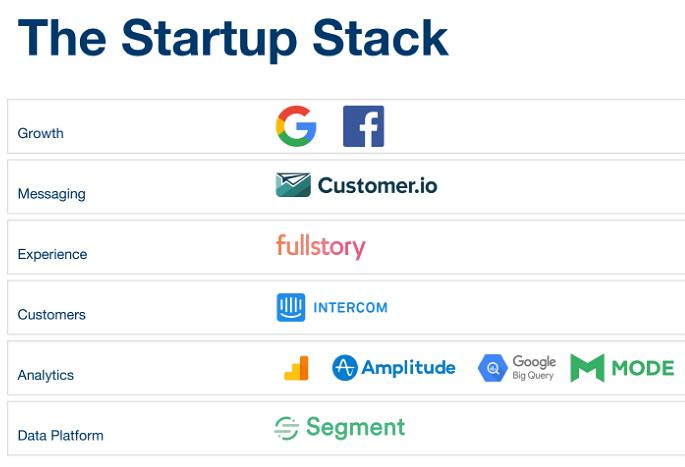Open the fullstory wordmark
The width and height of the screenshot is (685, 467).
point(321,246)
